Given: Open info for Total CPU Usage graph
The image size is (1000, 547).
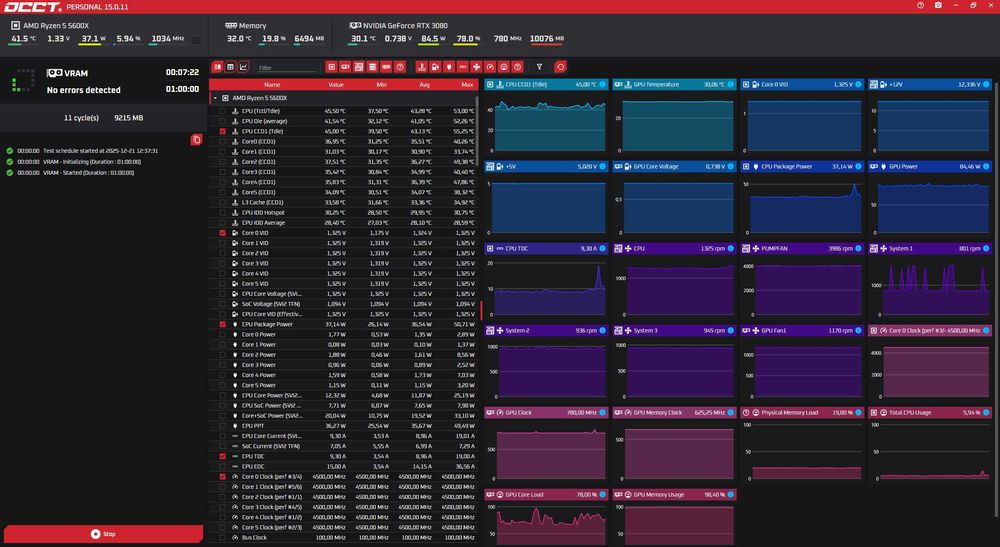Looking at the screenshot, I should pos(987,412).
